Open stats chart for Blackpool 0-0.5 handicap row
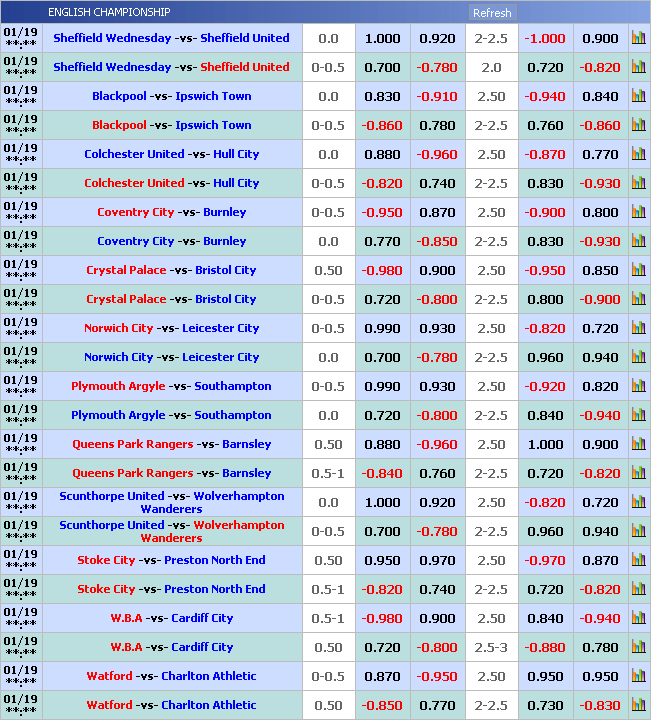651x720 pixels. coord(638,125)
